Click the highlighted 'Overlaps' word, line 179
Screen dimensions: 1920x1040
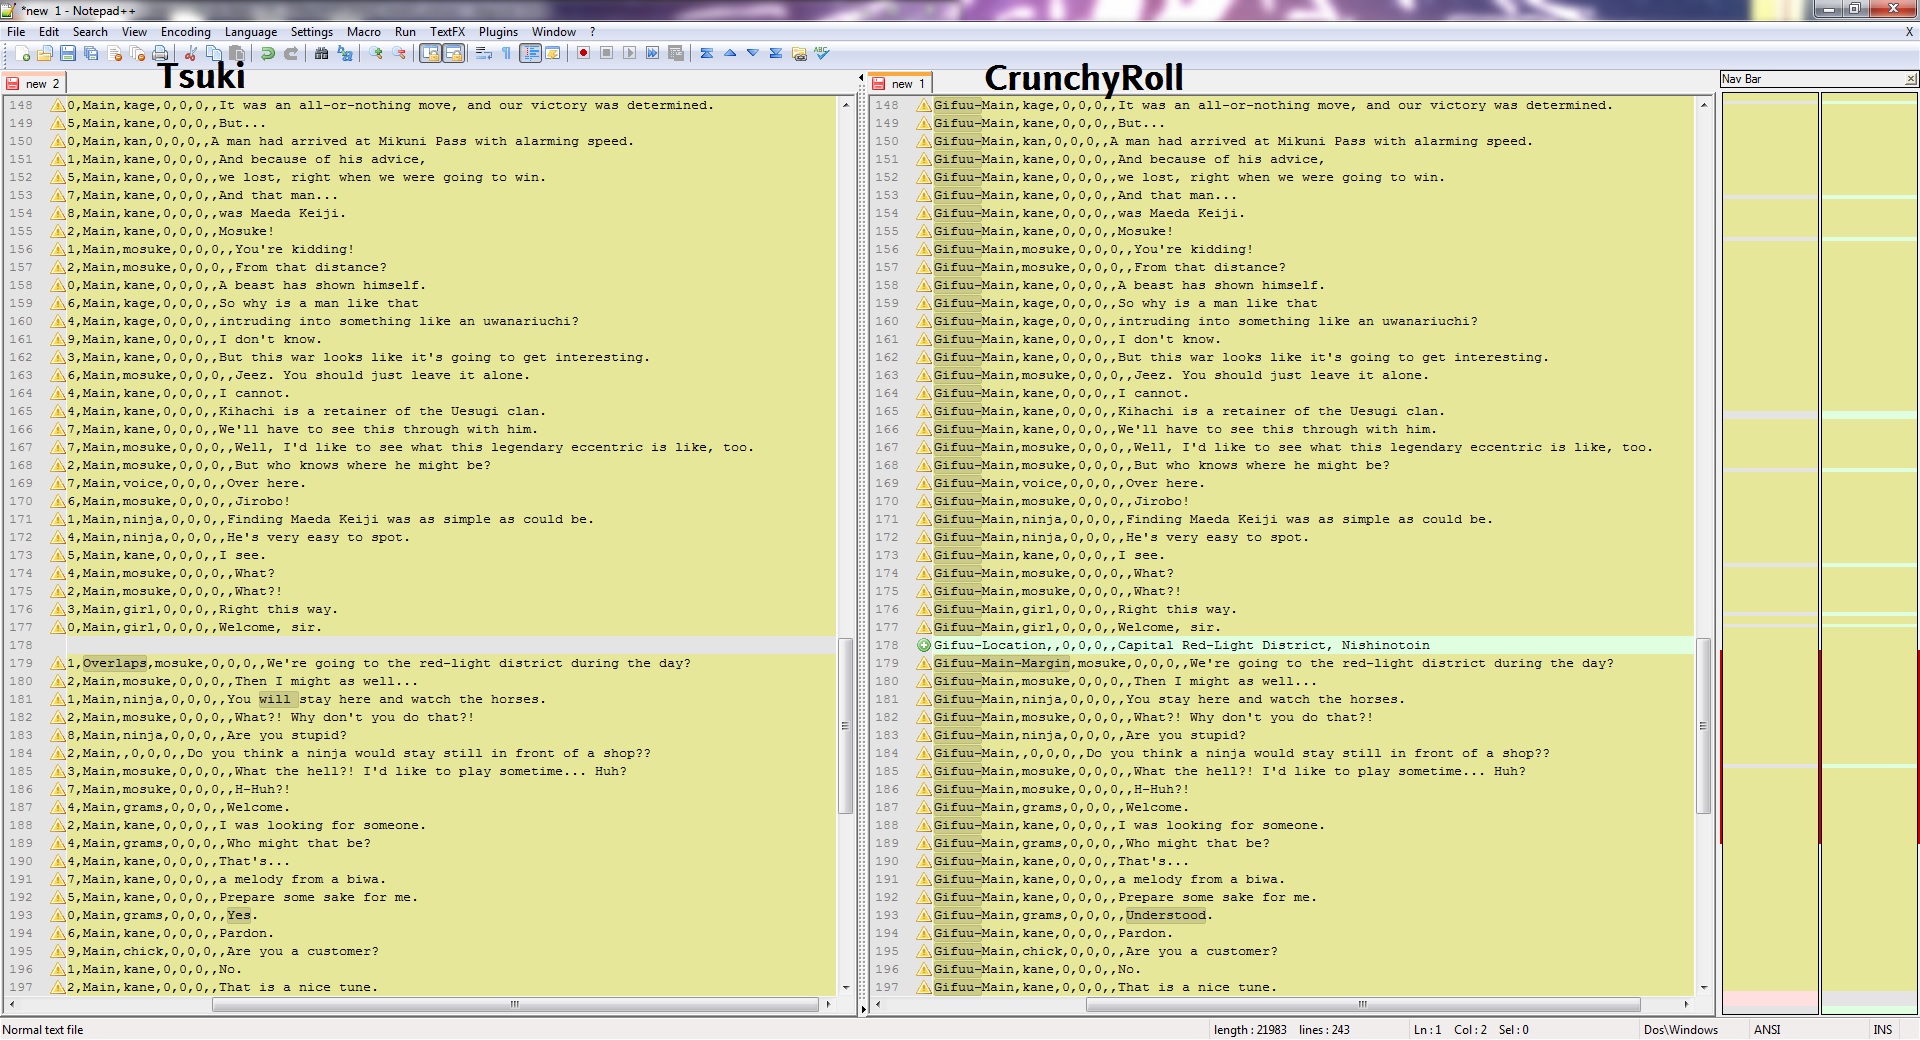(115, 663)
